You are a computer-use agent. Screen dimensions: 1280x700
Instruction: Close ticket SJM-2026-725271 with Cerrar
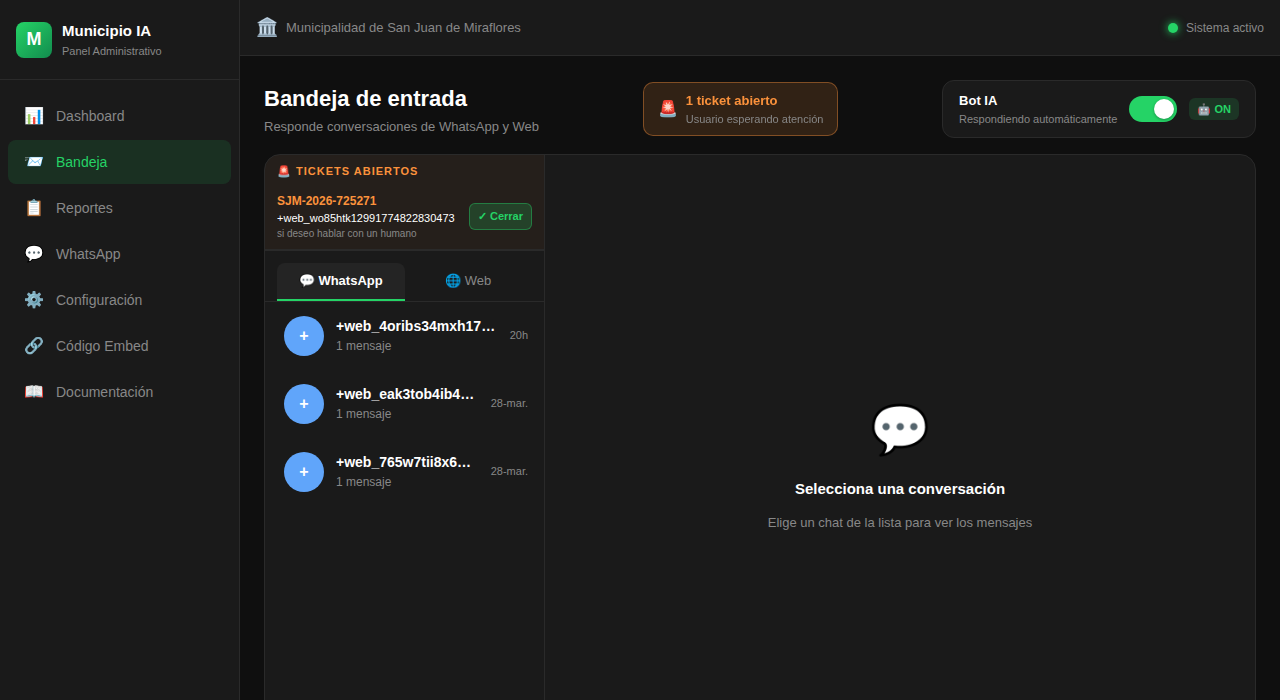500,217
